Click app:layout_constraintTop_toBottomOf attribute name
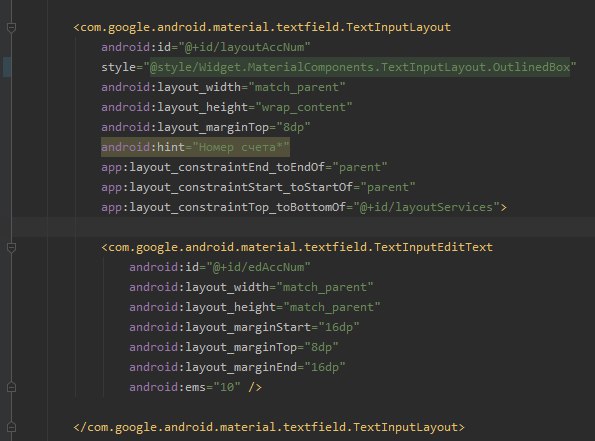Screen dimensions: 595x441 (x=224, y=207)
